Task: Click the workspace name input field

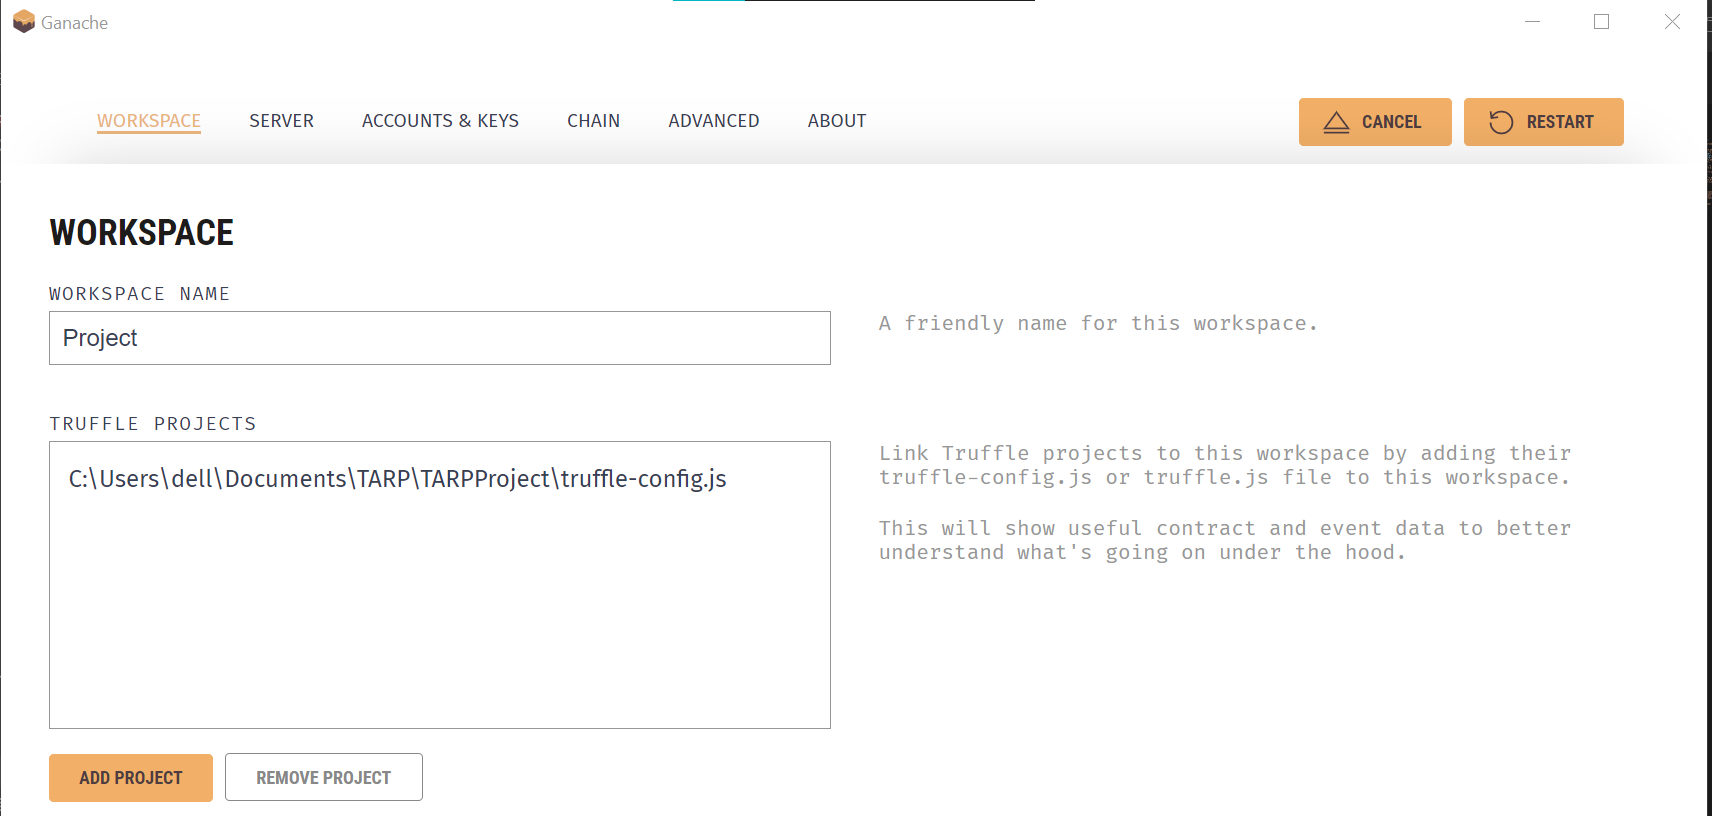Action: [x=440, y=338]
